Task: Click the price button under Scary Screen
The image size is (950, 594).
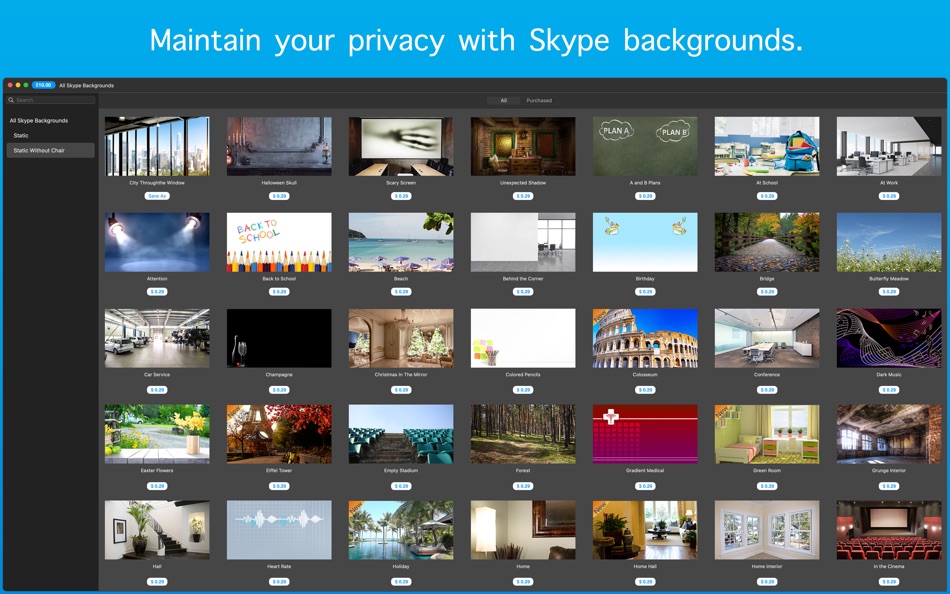Action: 401,196
